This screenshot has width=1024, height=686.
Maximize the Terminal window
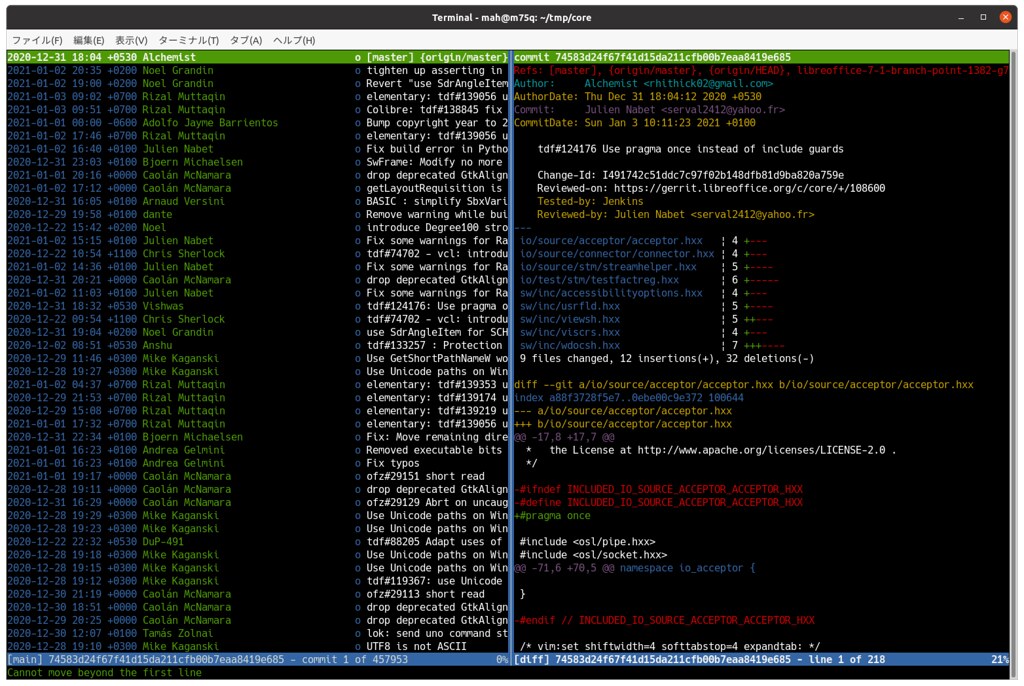tap(983, 18)
